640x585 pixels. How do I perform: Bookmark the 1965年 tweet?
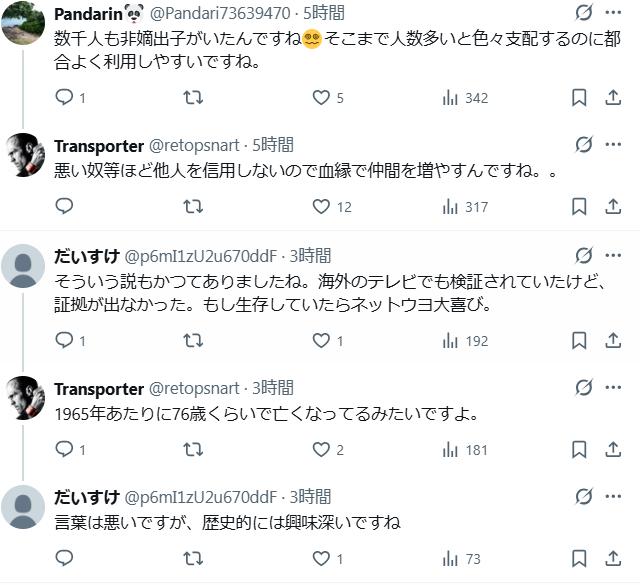coord(578,450)
